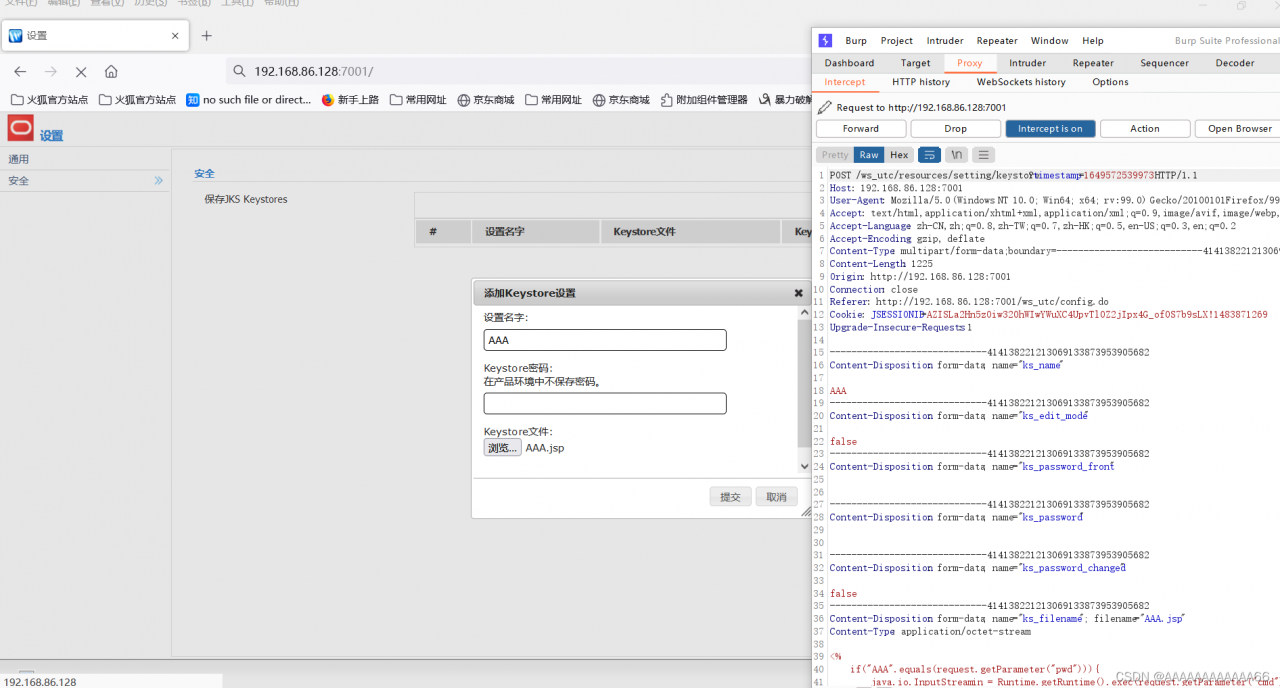Open the message editor hamburger menu
The width and height of the screenshot is (1280, 688).
pos(984,155)
